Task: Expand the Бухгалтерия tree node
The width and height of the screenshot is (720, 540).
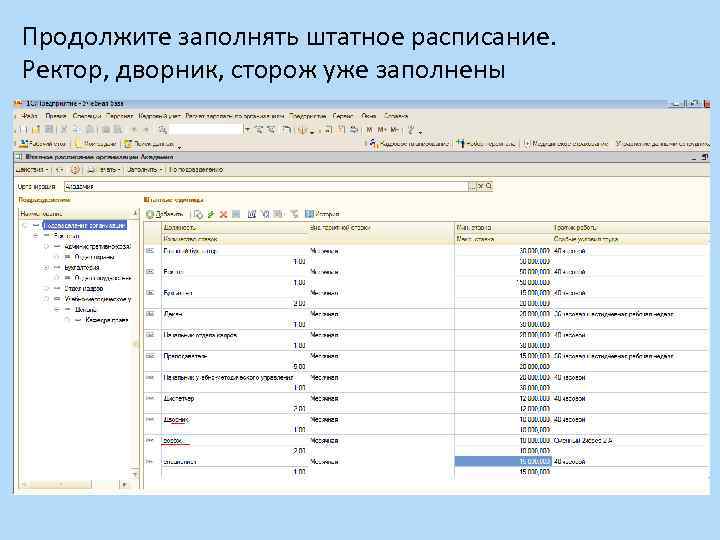Action: pos(46,267)
